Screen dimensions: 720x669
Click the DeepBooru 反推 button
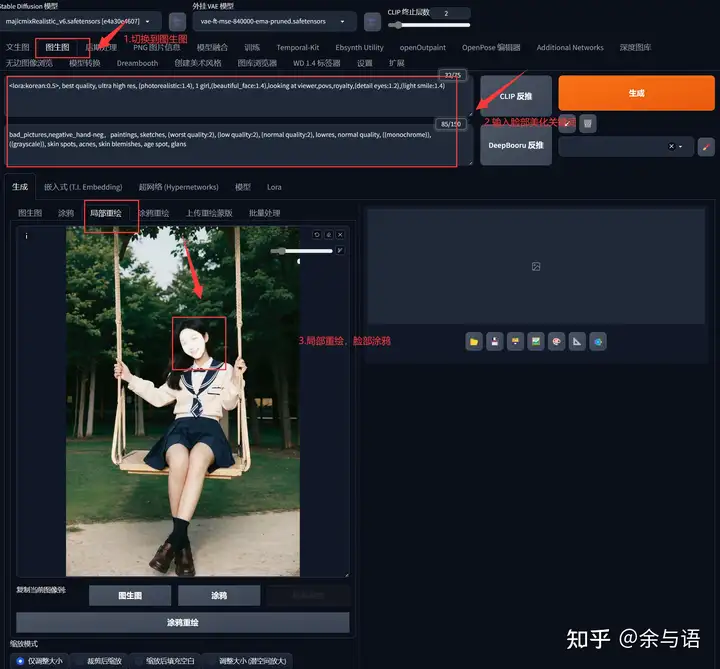point(516,145)
